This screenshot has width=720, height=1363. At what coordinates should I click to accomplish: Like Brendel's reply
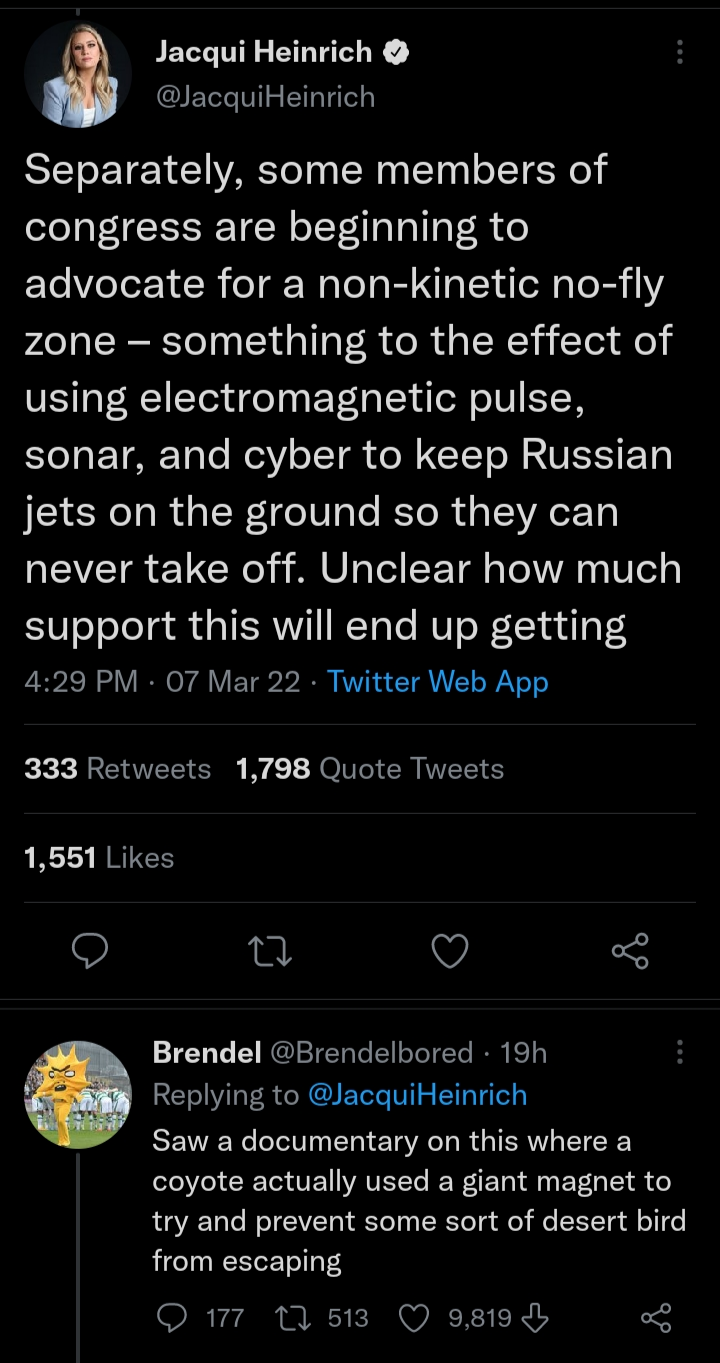[413, 1318]
